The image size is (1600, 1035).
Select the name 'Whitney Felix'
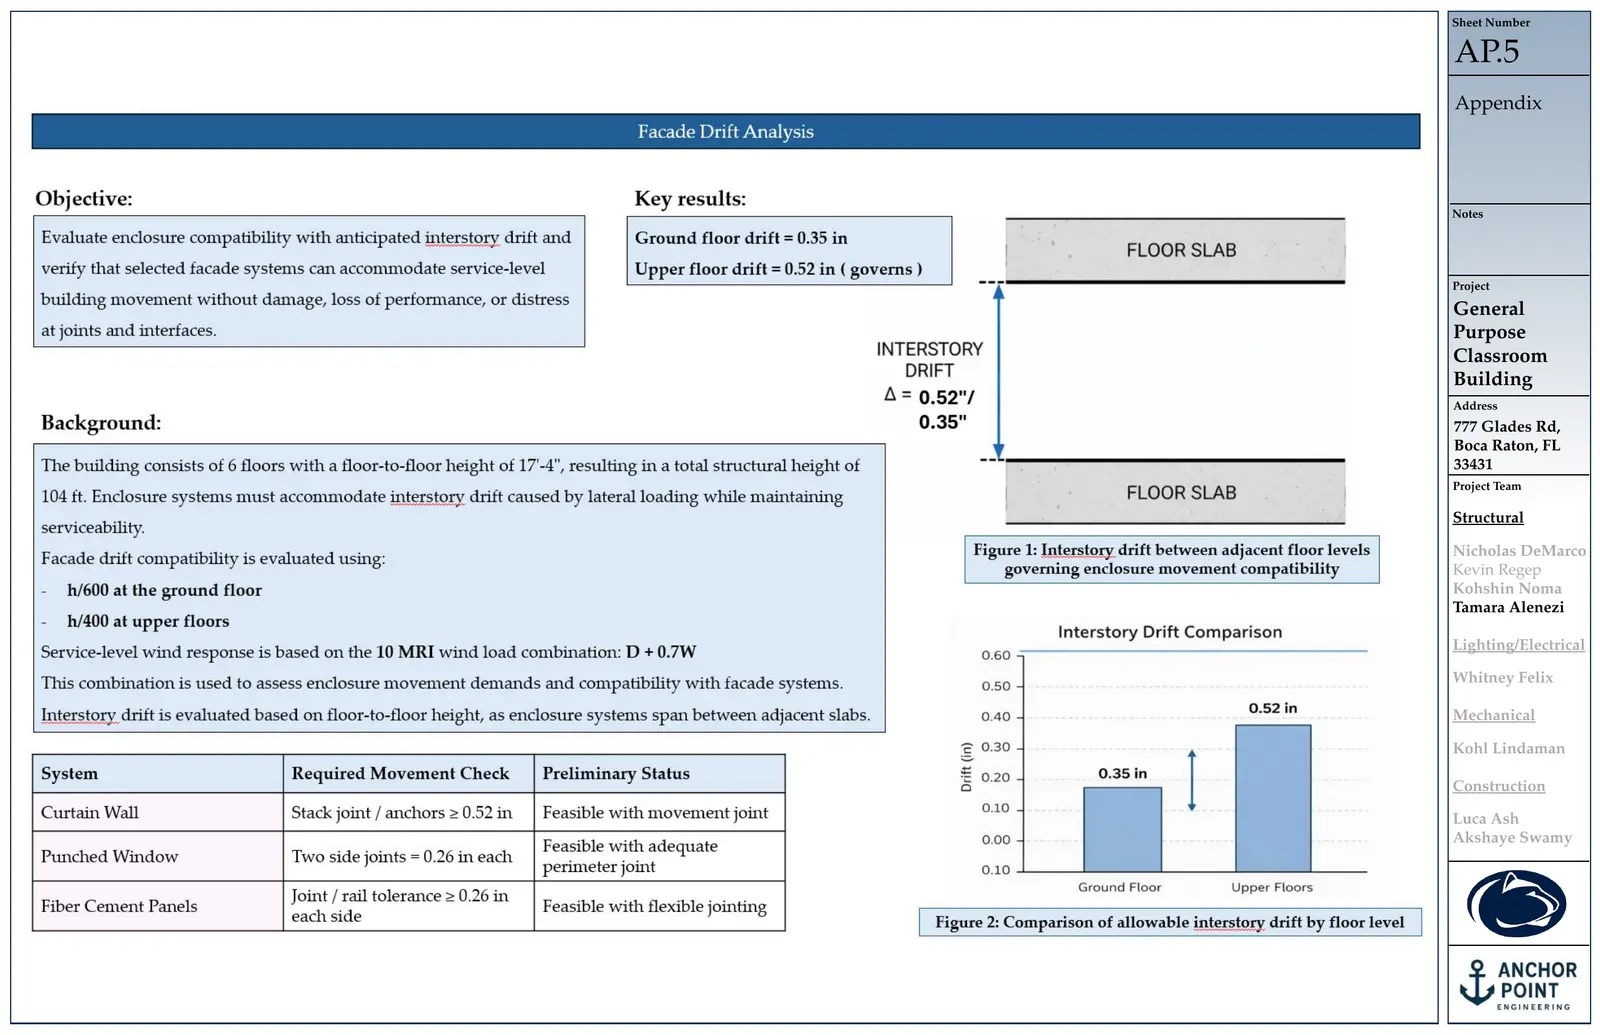(x=1503, y=677)
